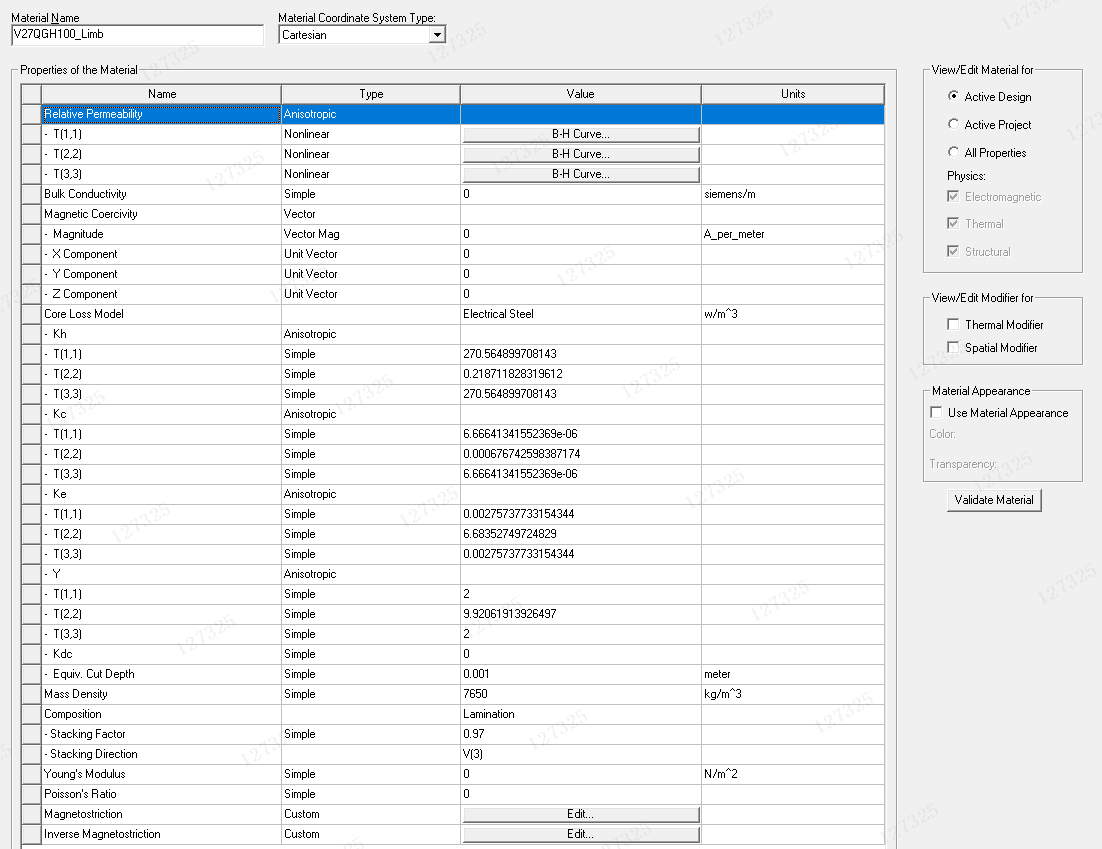Check Use Material Appearance

point(936,413)
